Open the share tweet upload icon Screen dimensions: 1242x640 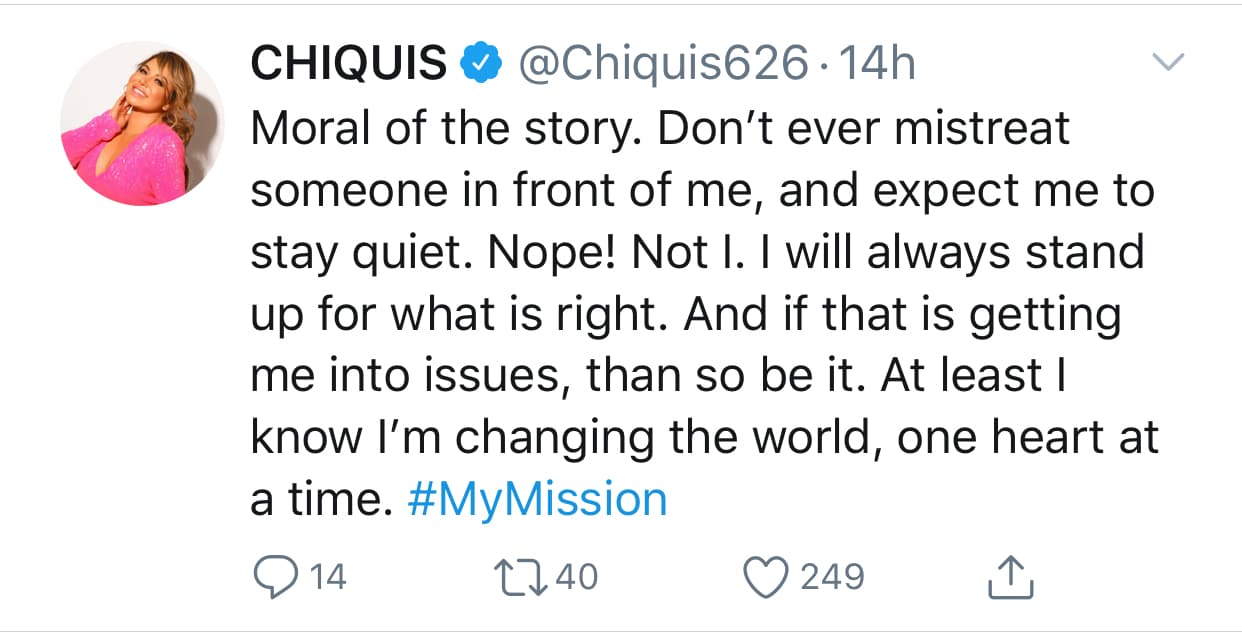pos(1012,577)
